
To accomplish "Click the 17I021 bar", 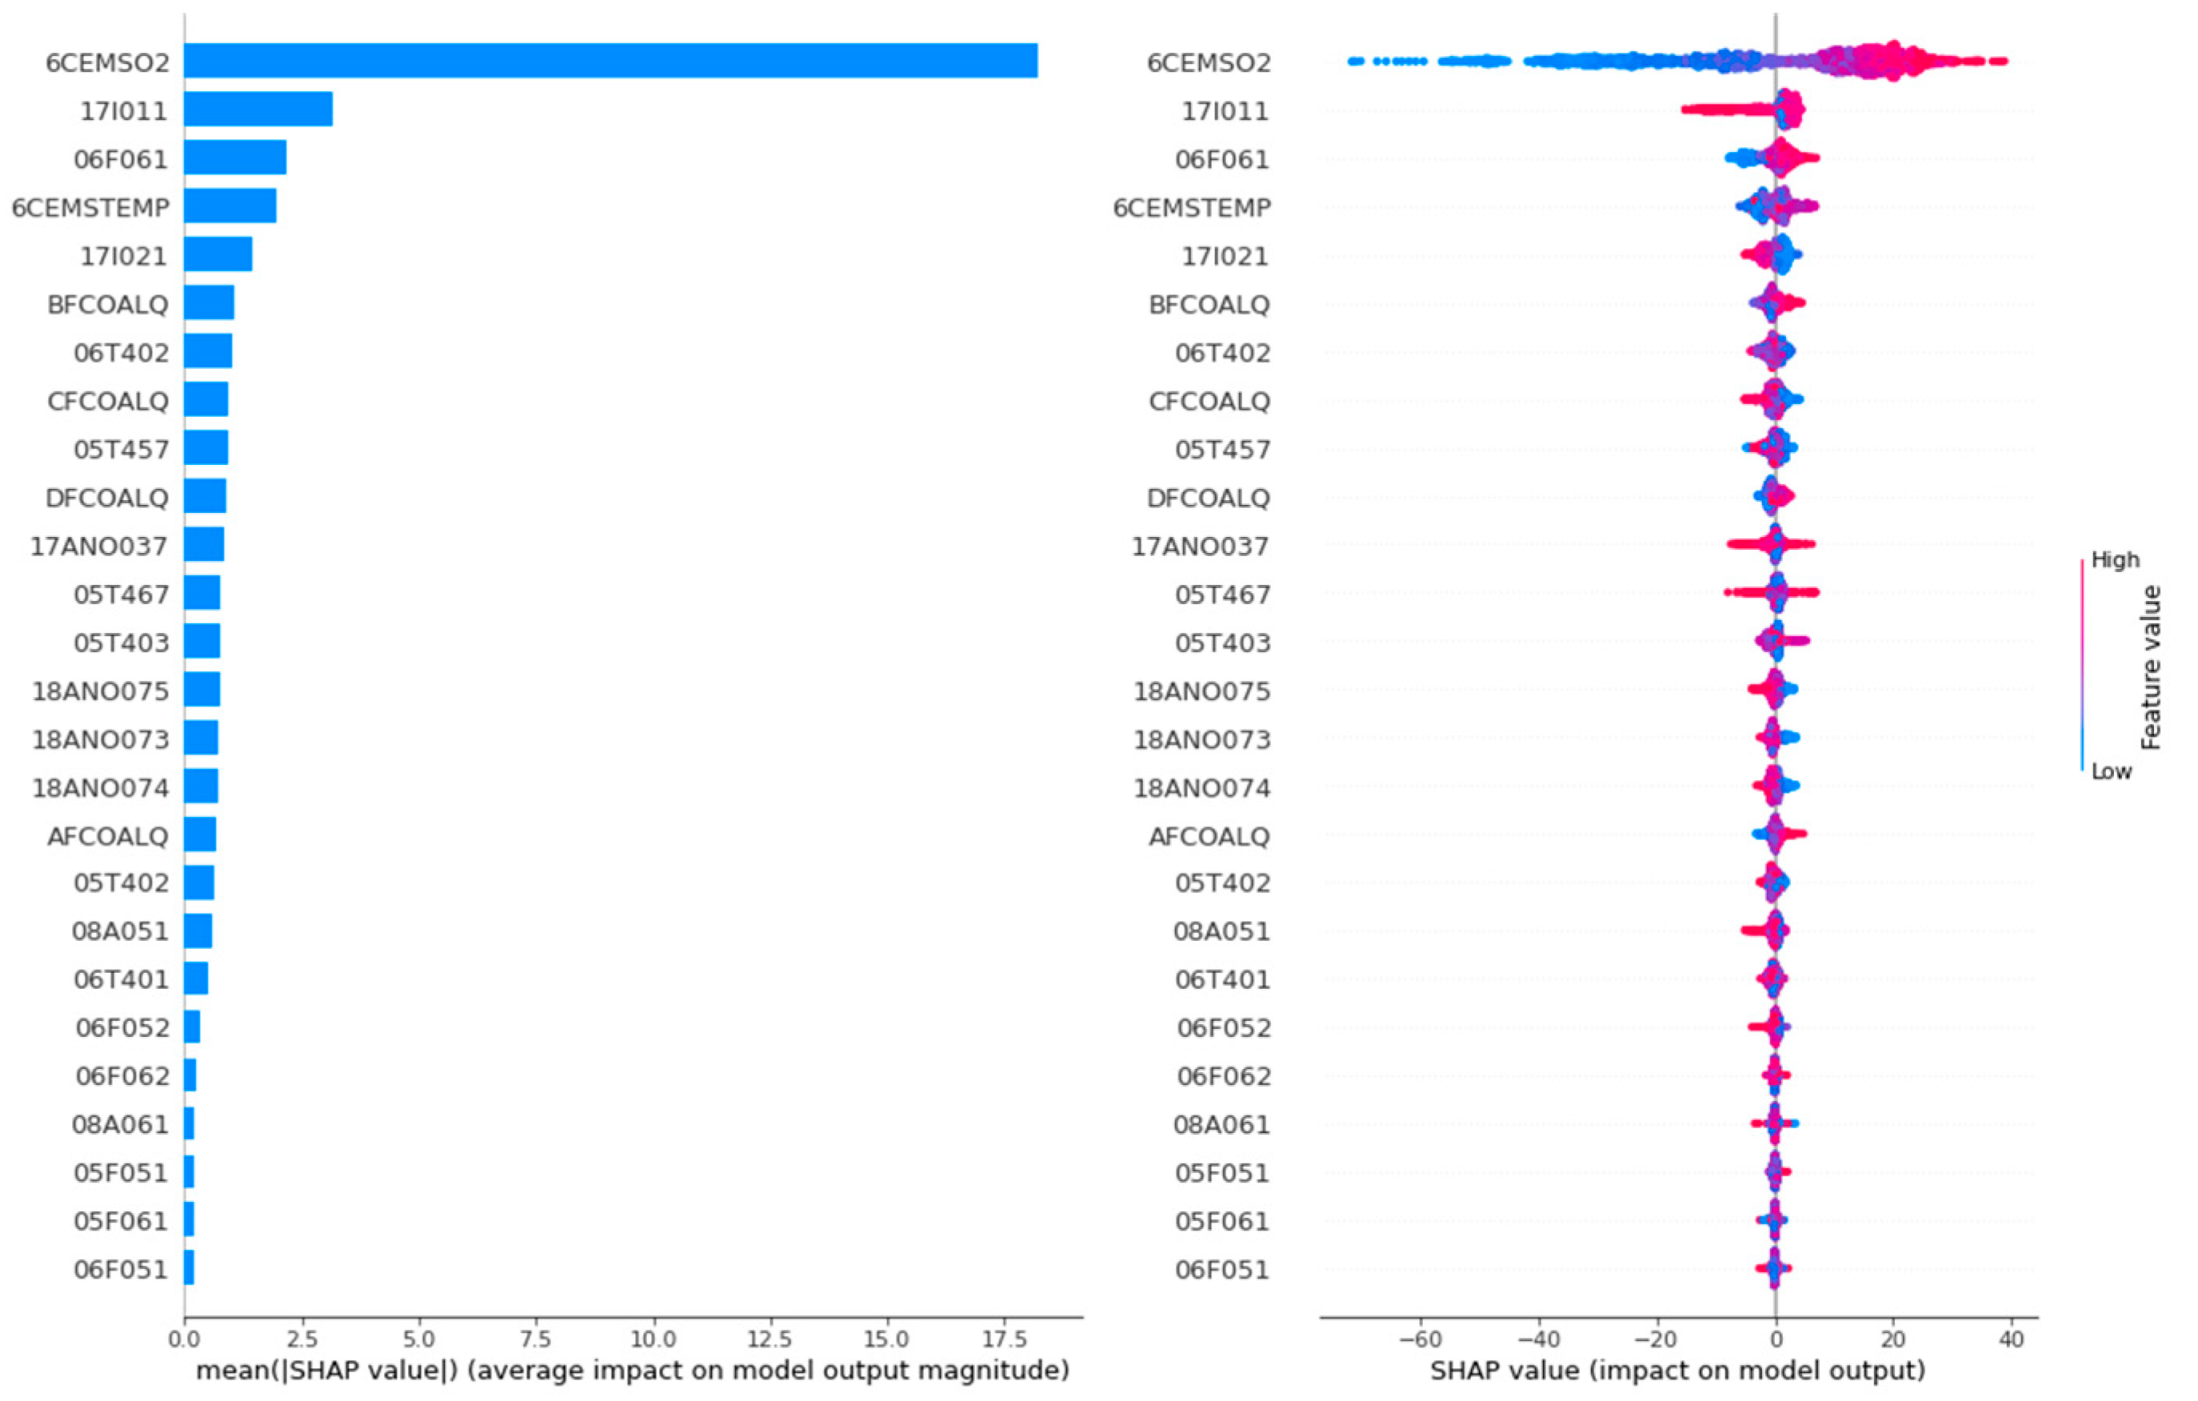I will coord(218,254).
